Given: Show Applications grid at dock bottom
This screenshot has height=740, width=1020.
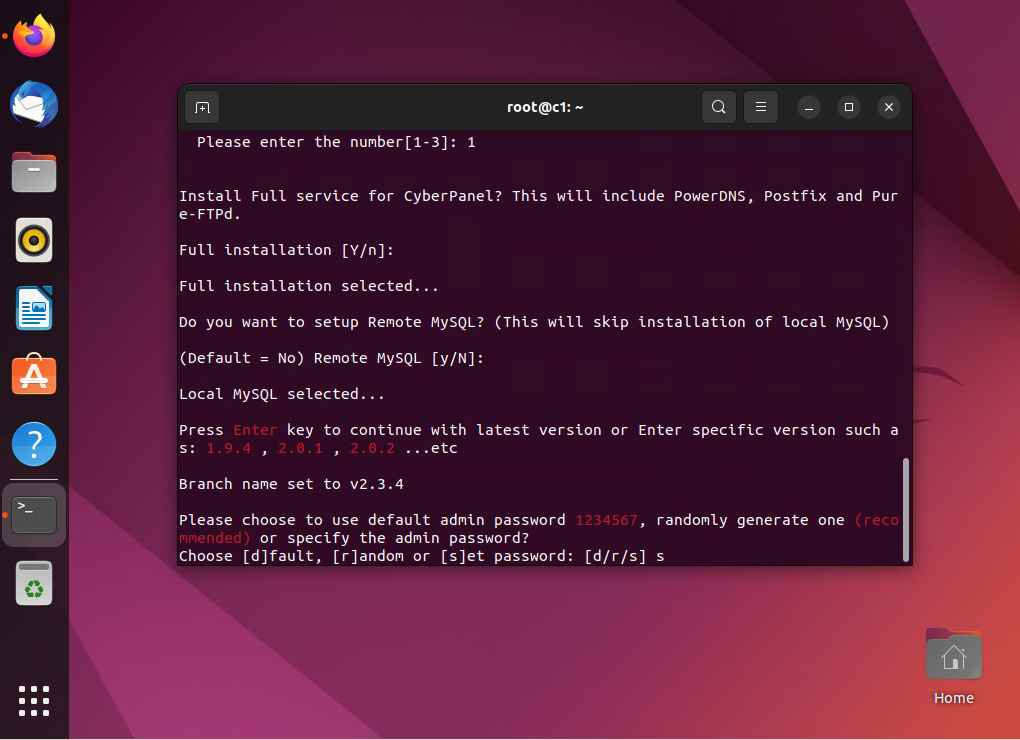Looking at the screenshot, I should click(34, 701).
